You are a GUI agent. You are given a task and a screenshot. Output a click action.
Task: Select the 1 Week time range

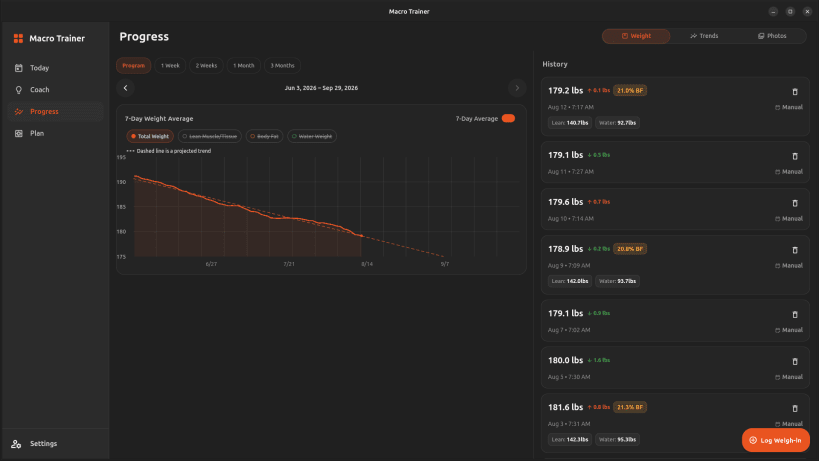point(170,66)
